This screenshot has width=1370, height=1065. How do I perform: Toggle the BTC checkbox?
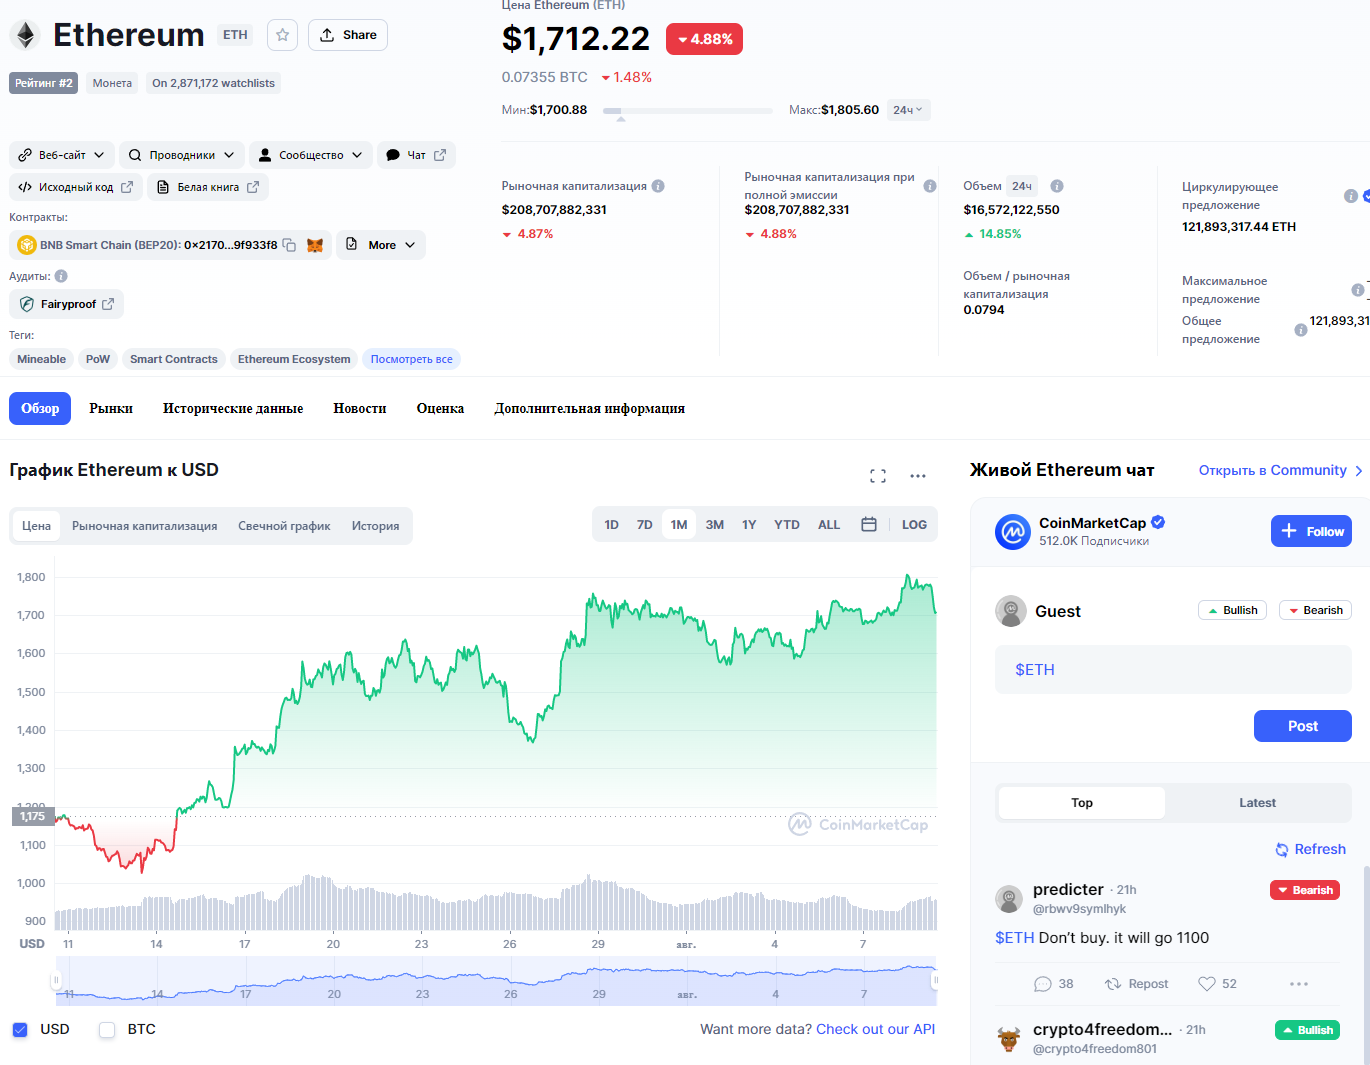(x=107, y=1030)
